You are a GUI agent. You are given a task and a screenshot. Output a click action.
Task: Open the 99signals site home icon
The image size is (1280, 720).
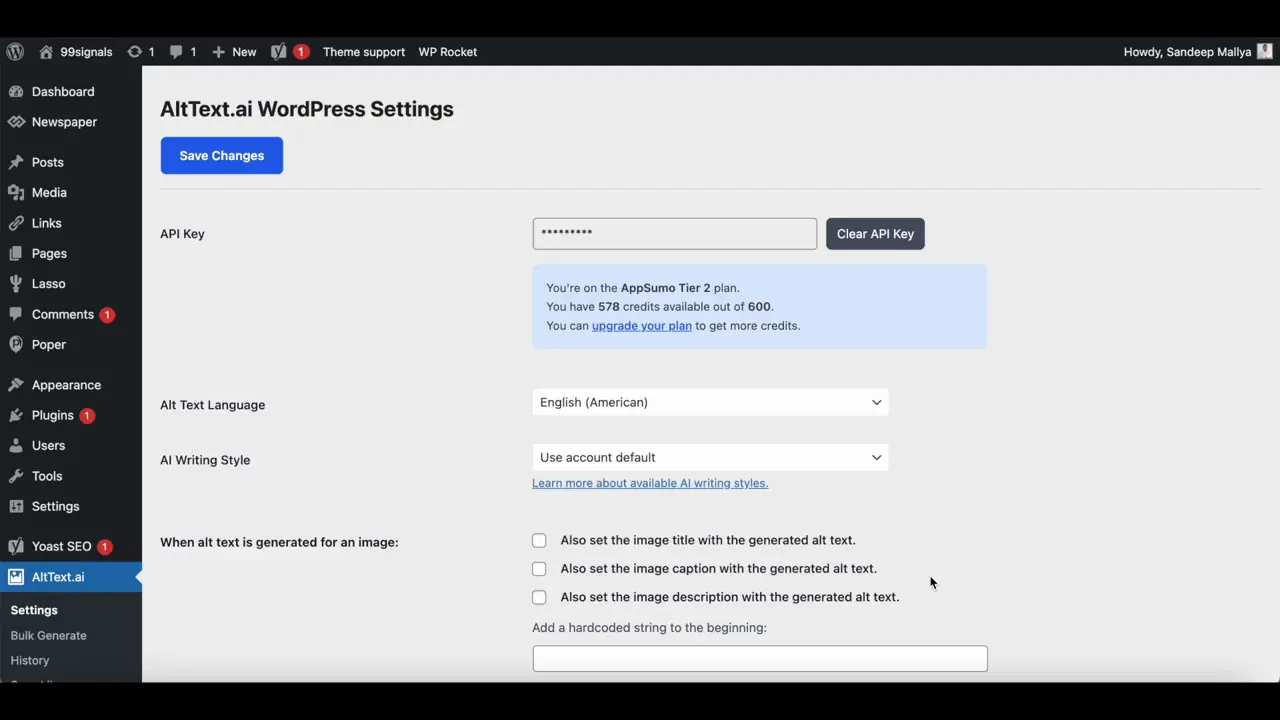click(x=46, y=51)
